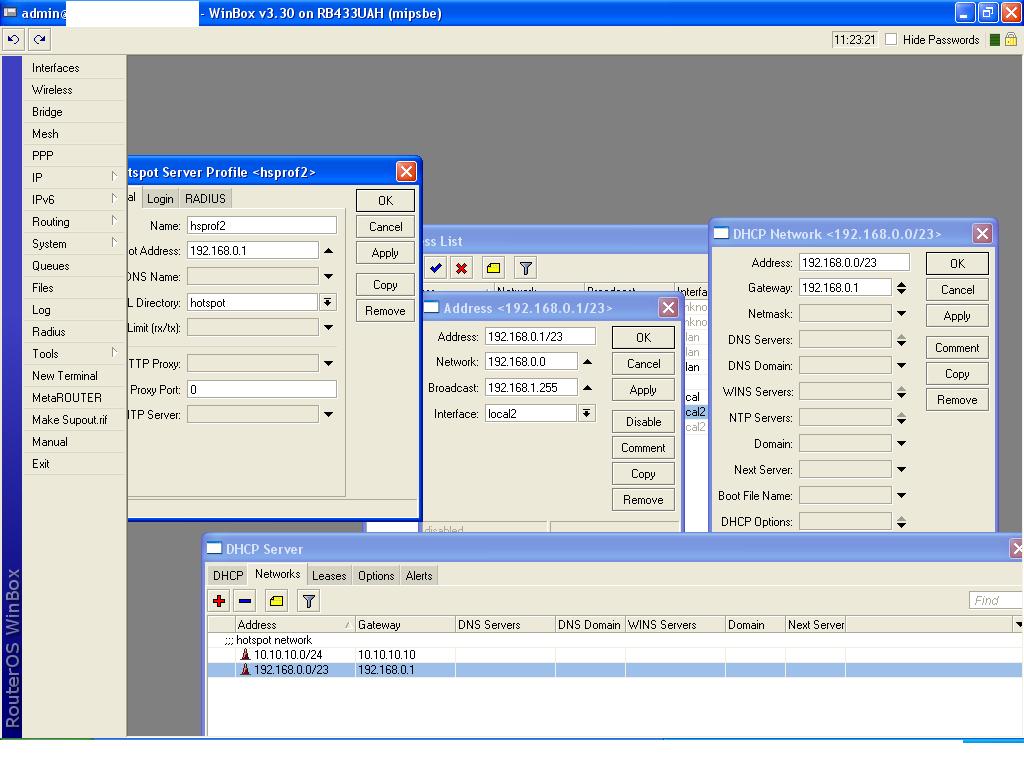
Task: Expand the Netmask field in DHCP Network
Action: (901, 314)
